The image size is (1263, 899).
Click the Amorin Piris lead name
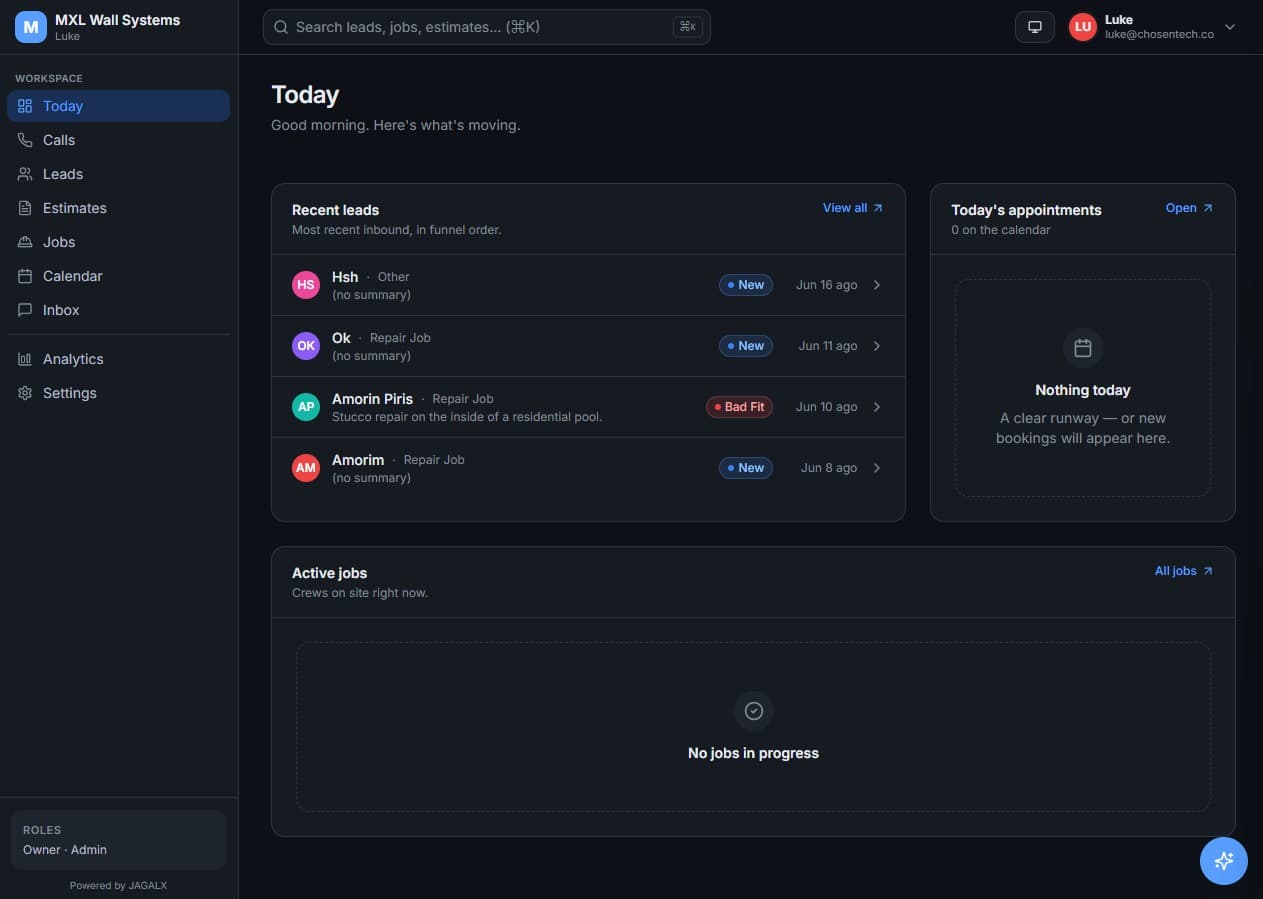(x=372, y=398)
